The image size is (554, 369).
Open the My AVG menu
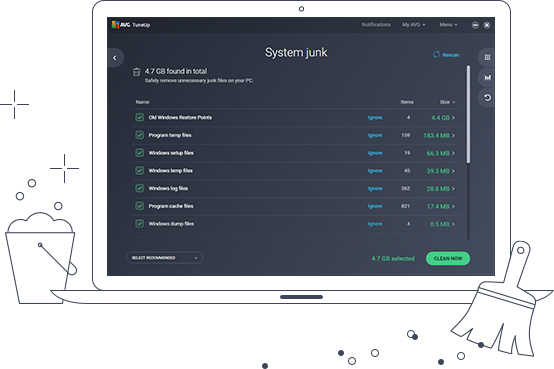(414, 25)
